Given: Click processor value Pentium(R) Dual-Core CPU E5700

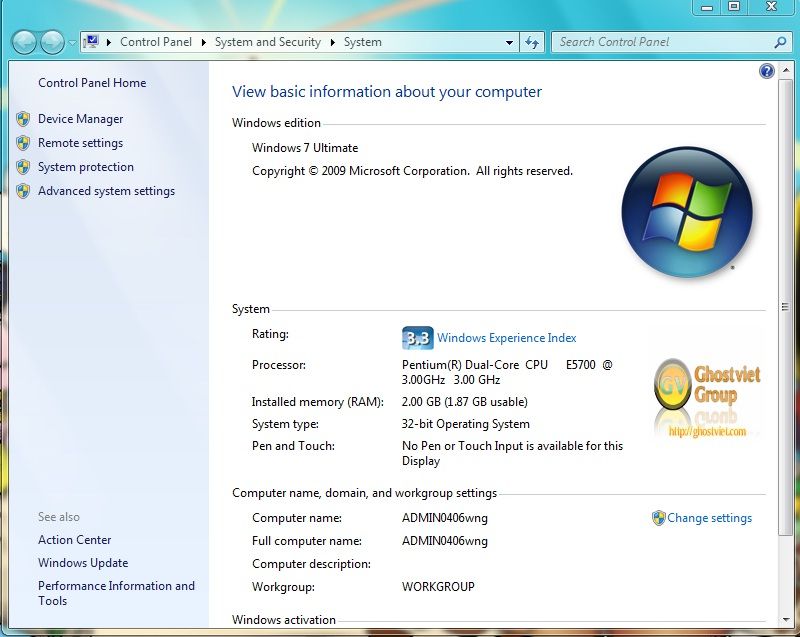Looking at the screenshot, I should [x=507, y=372].
